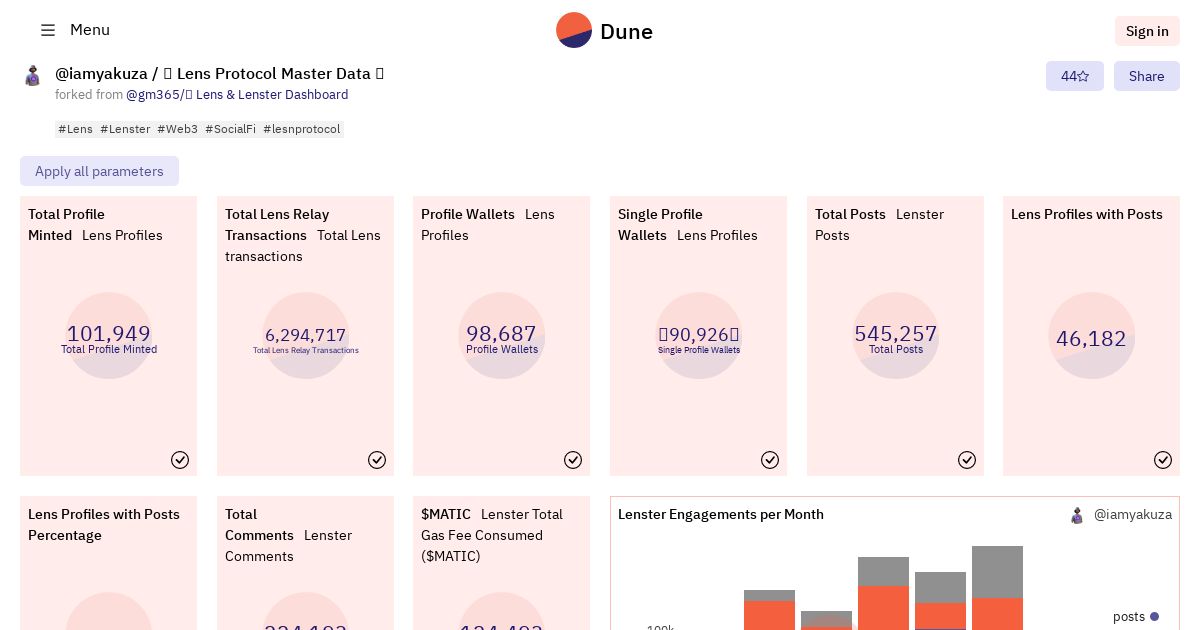
Task: Click Apply all parameters
Action: tap(99, 171)
